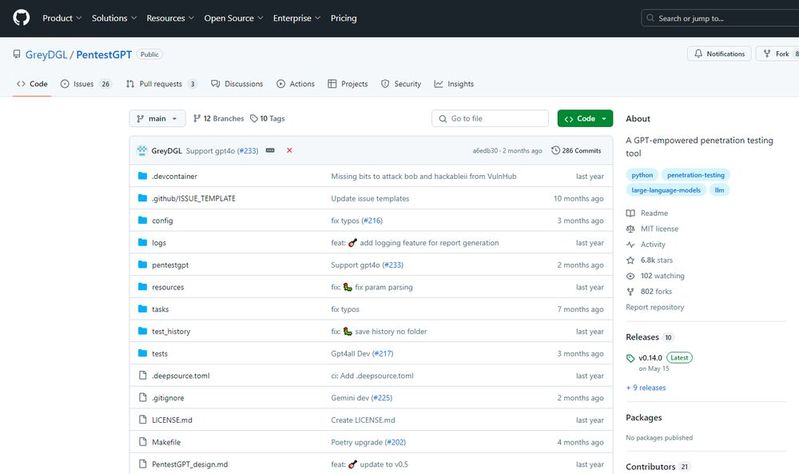This screenshot has height=474, width=799.
Task: Open the GreyDGL owner profile link
Action: [x=46, y=55]
